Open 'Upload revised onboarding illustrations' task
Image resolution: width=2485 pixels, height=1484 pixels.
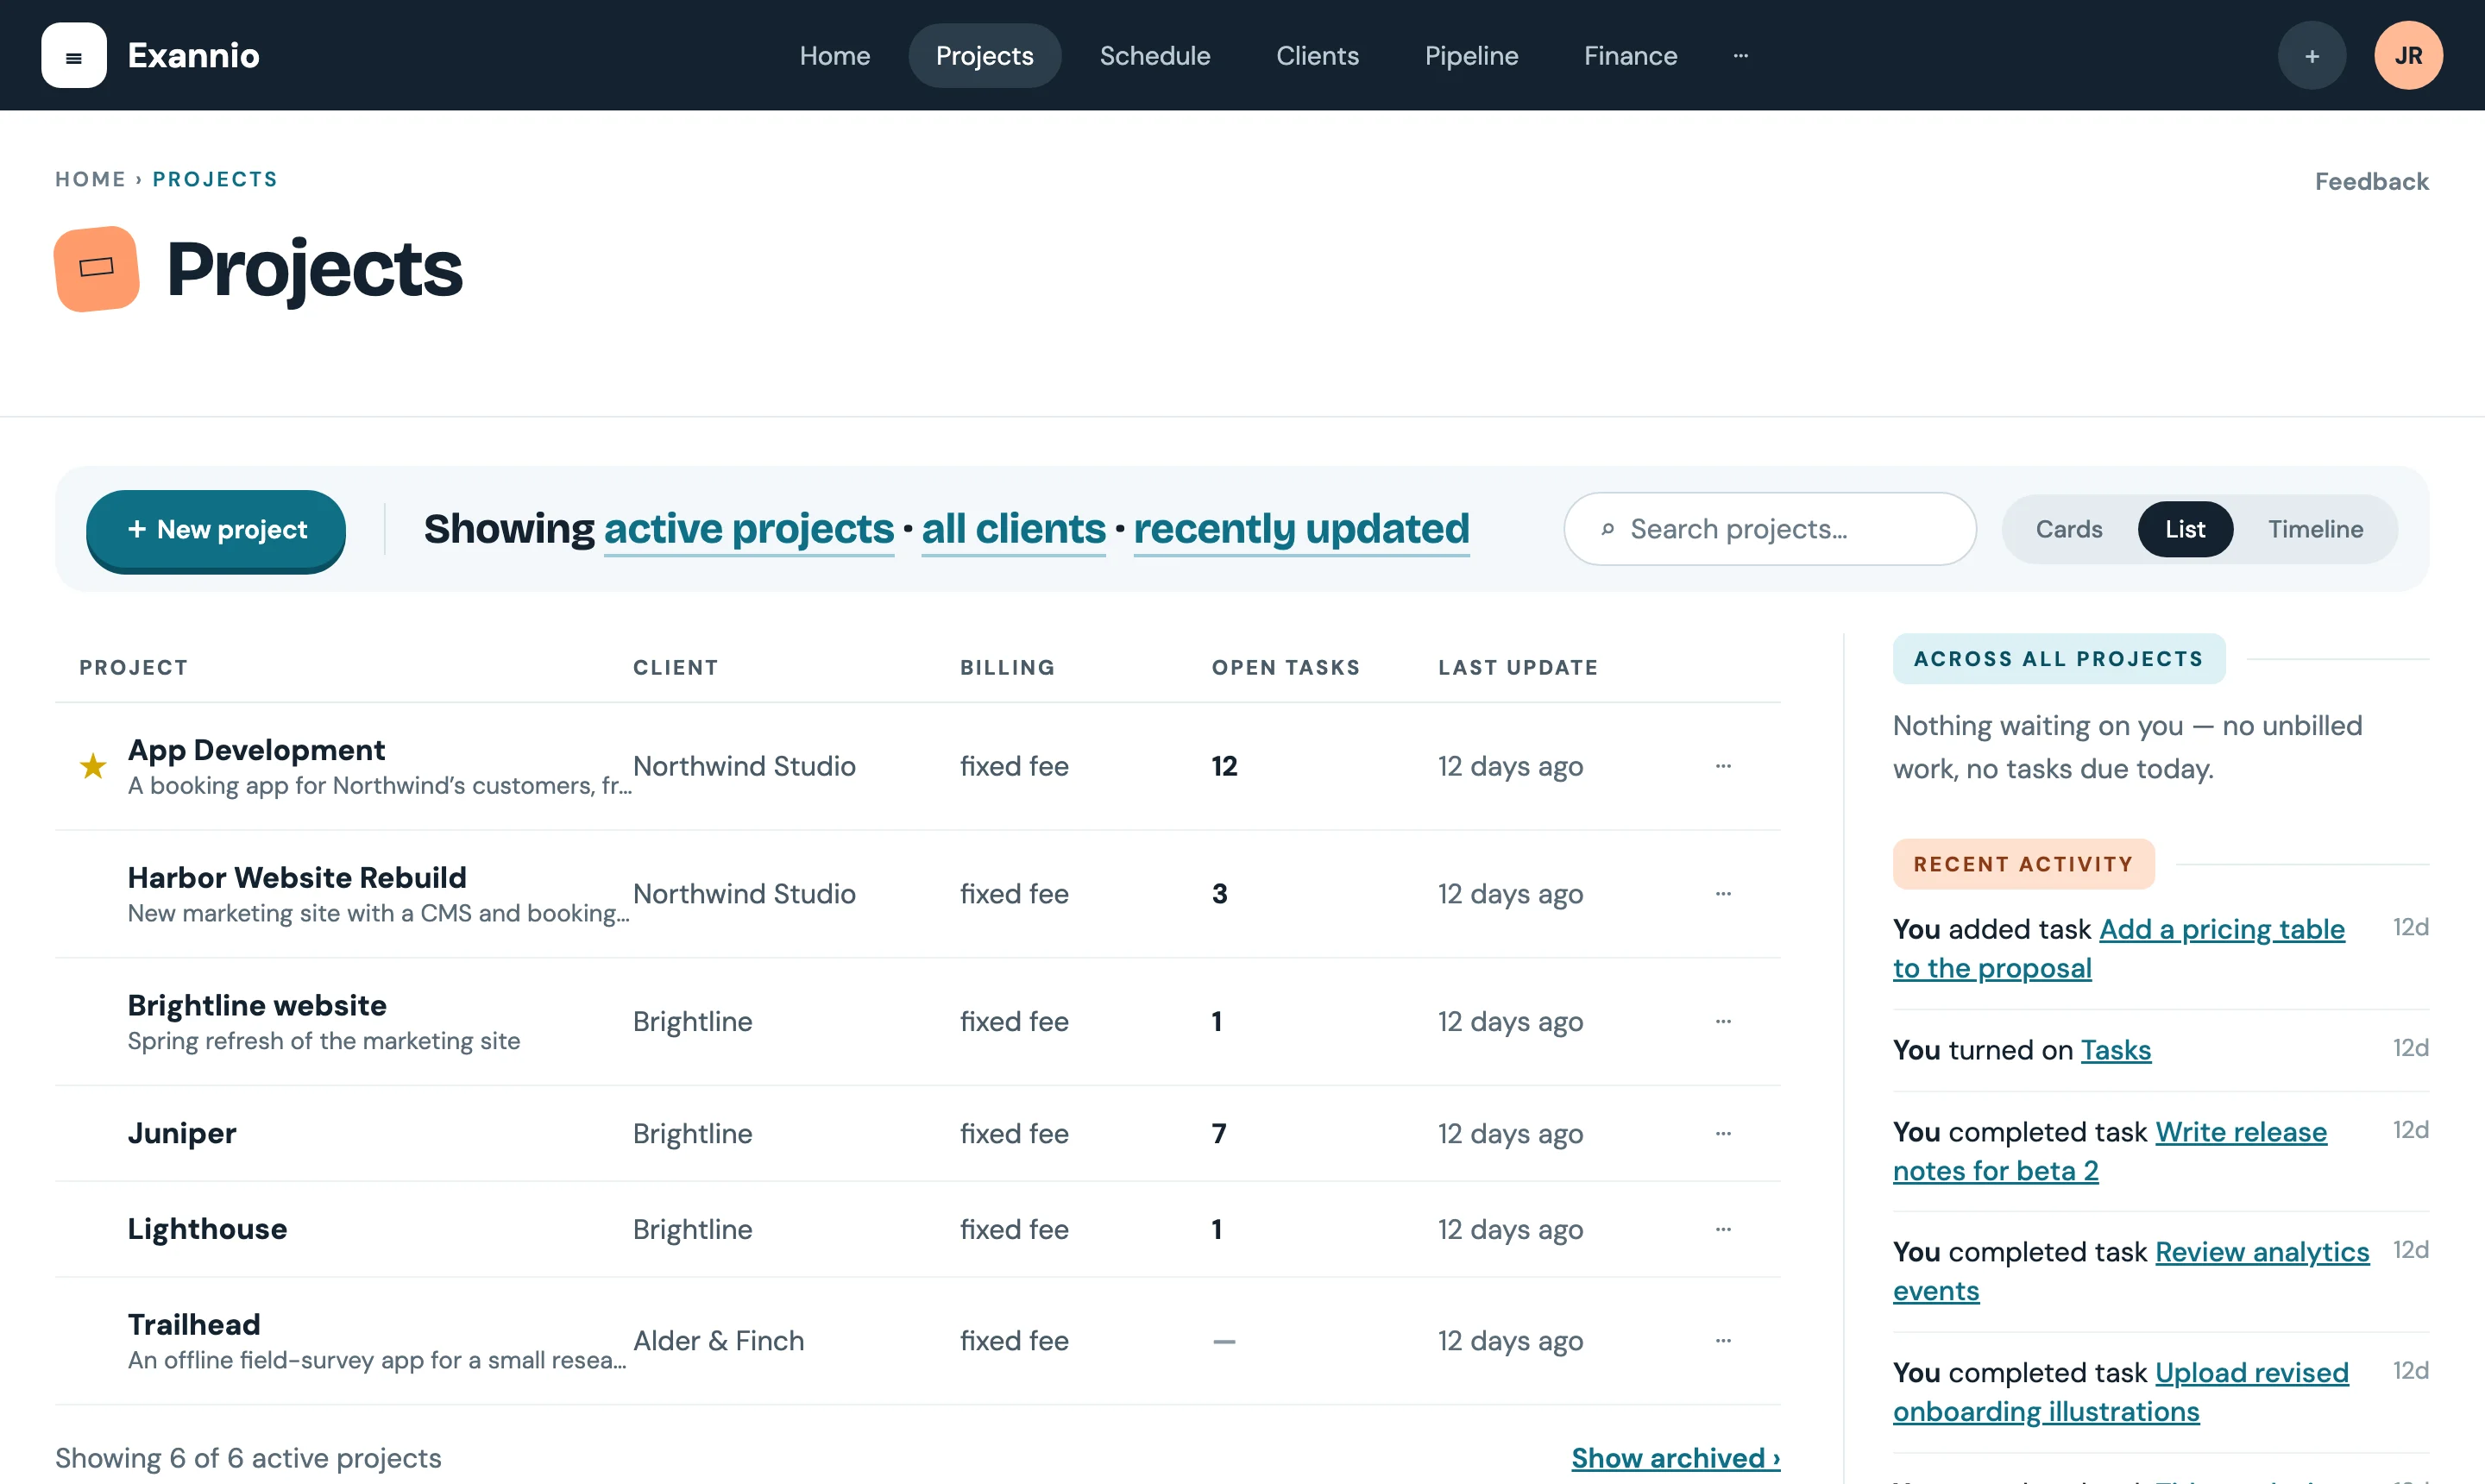[x=2120, y=1392]
